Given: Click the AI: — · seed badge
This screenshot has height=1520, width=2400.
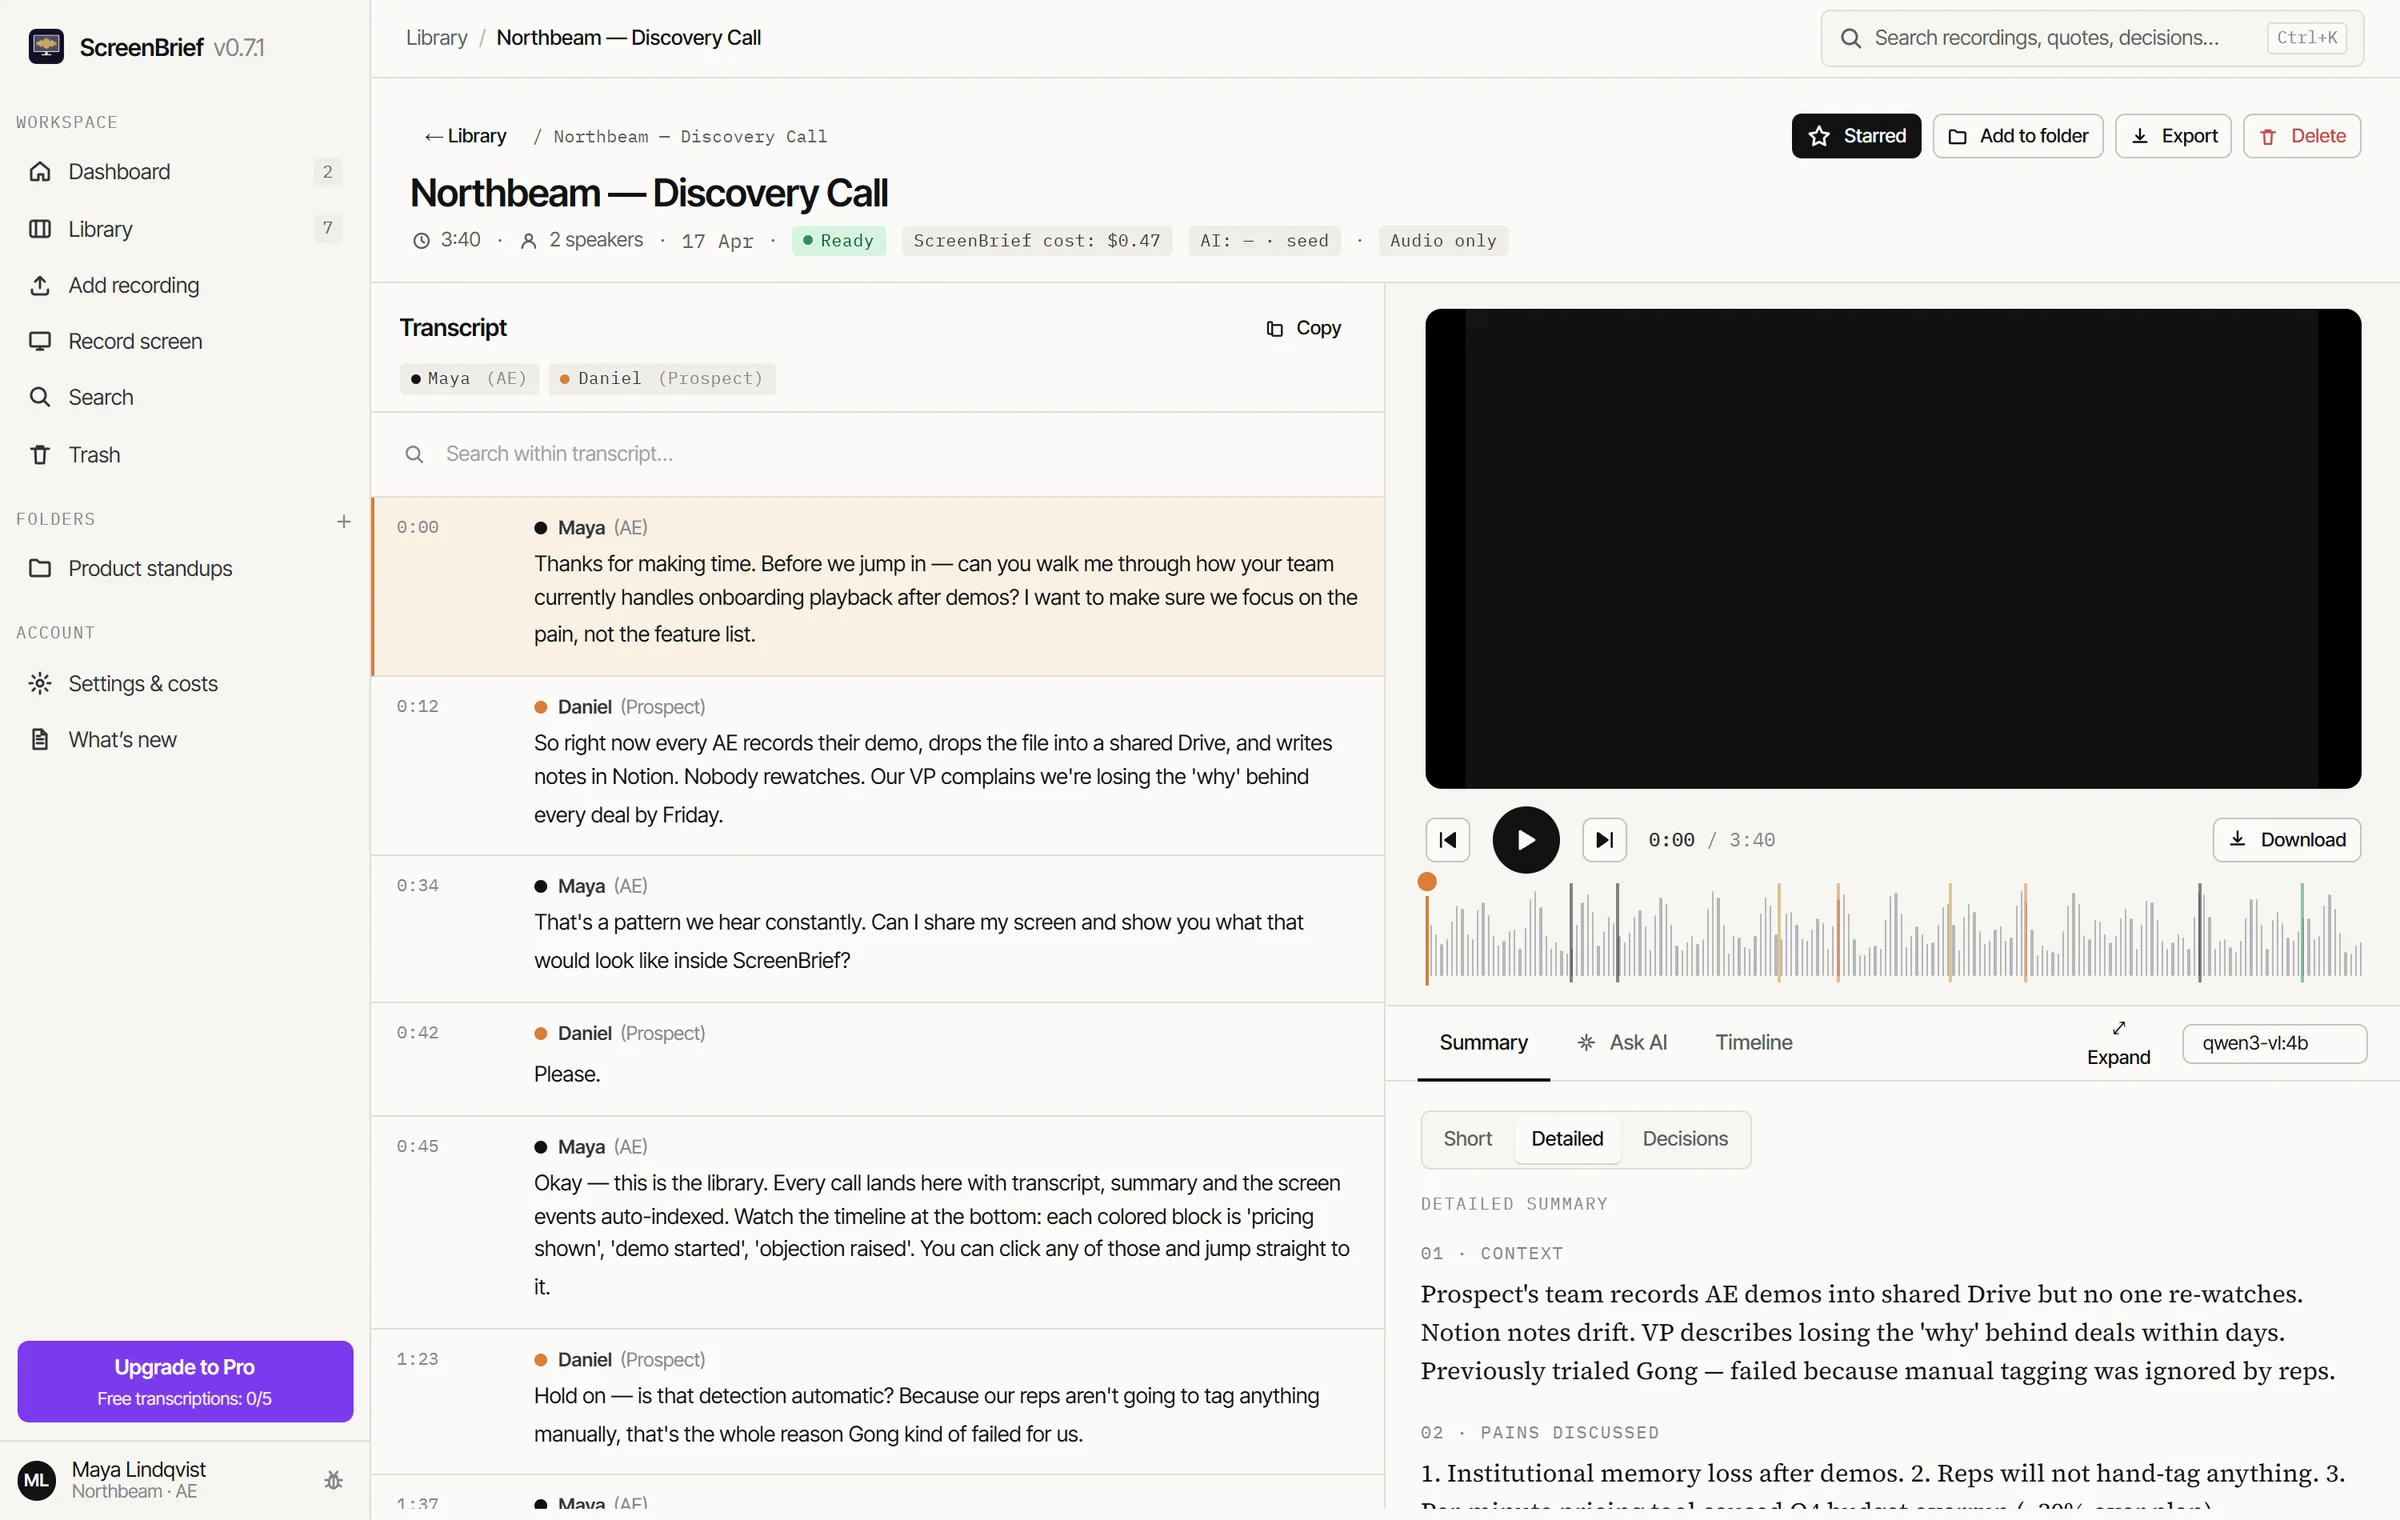Looking at the screenshot, I should [1265, 241].
